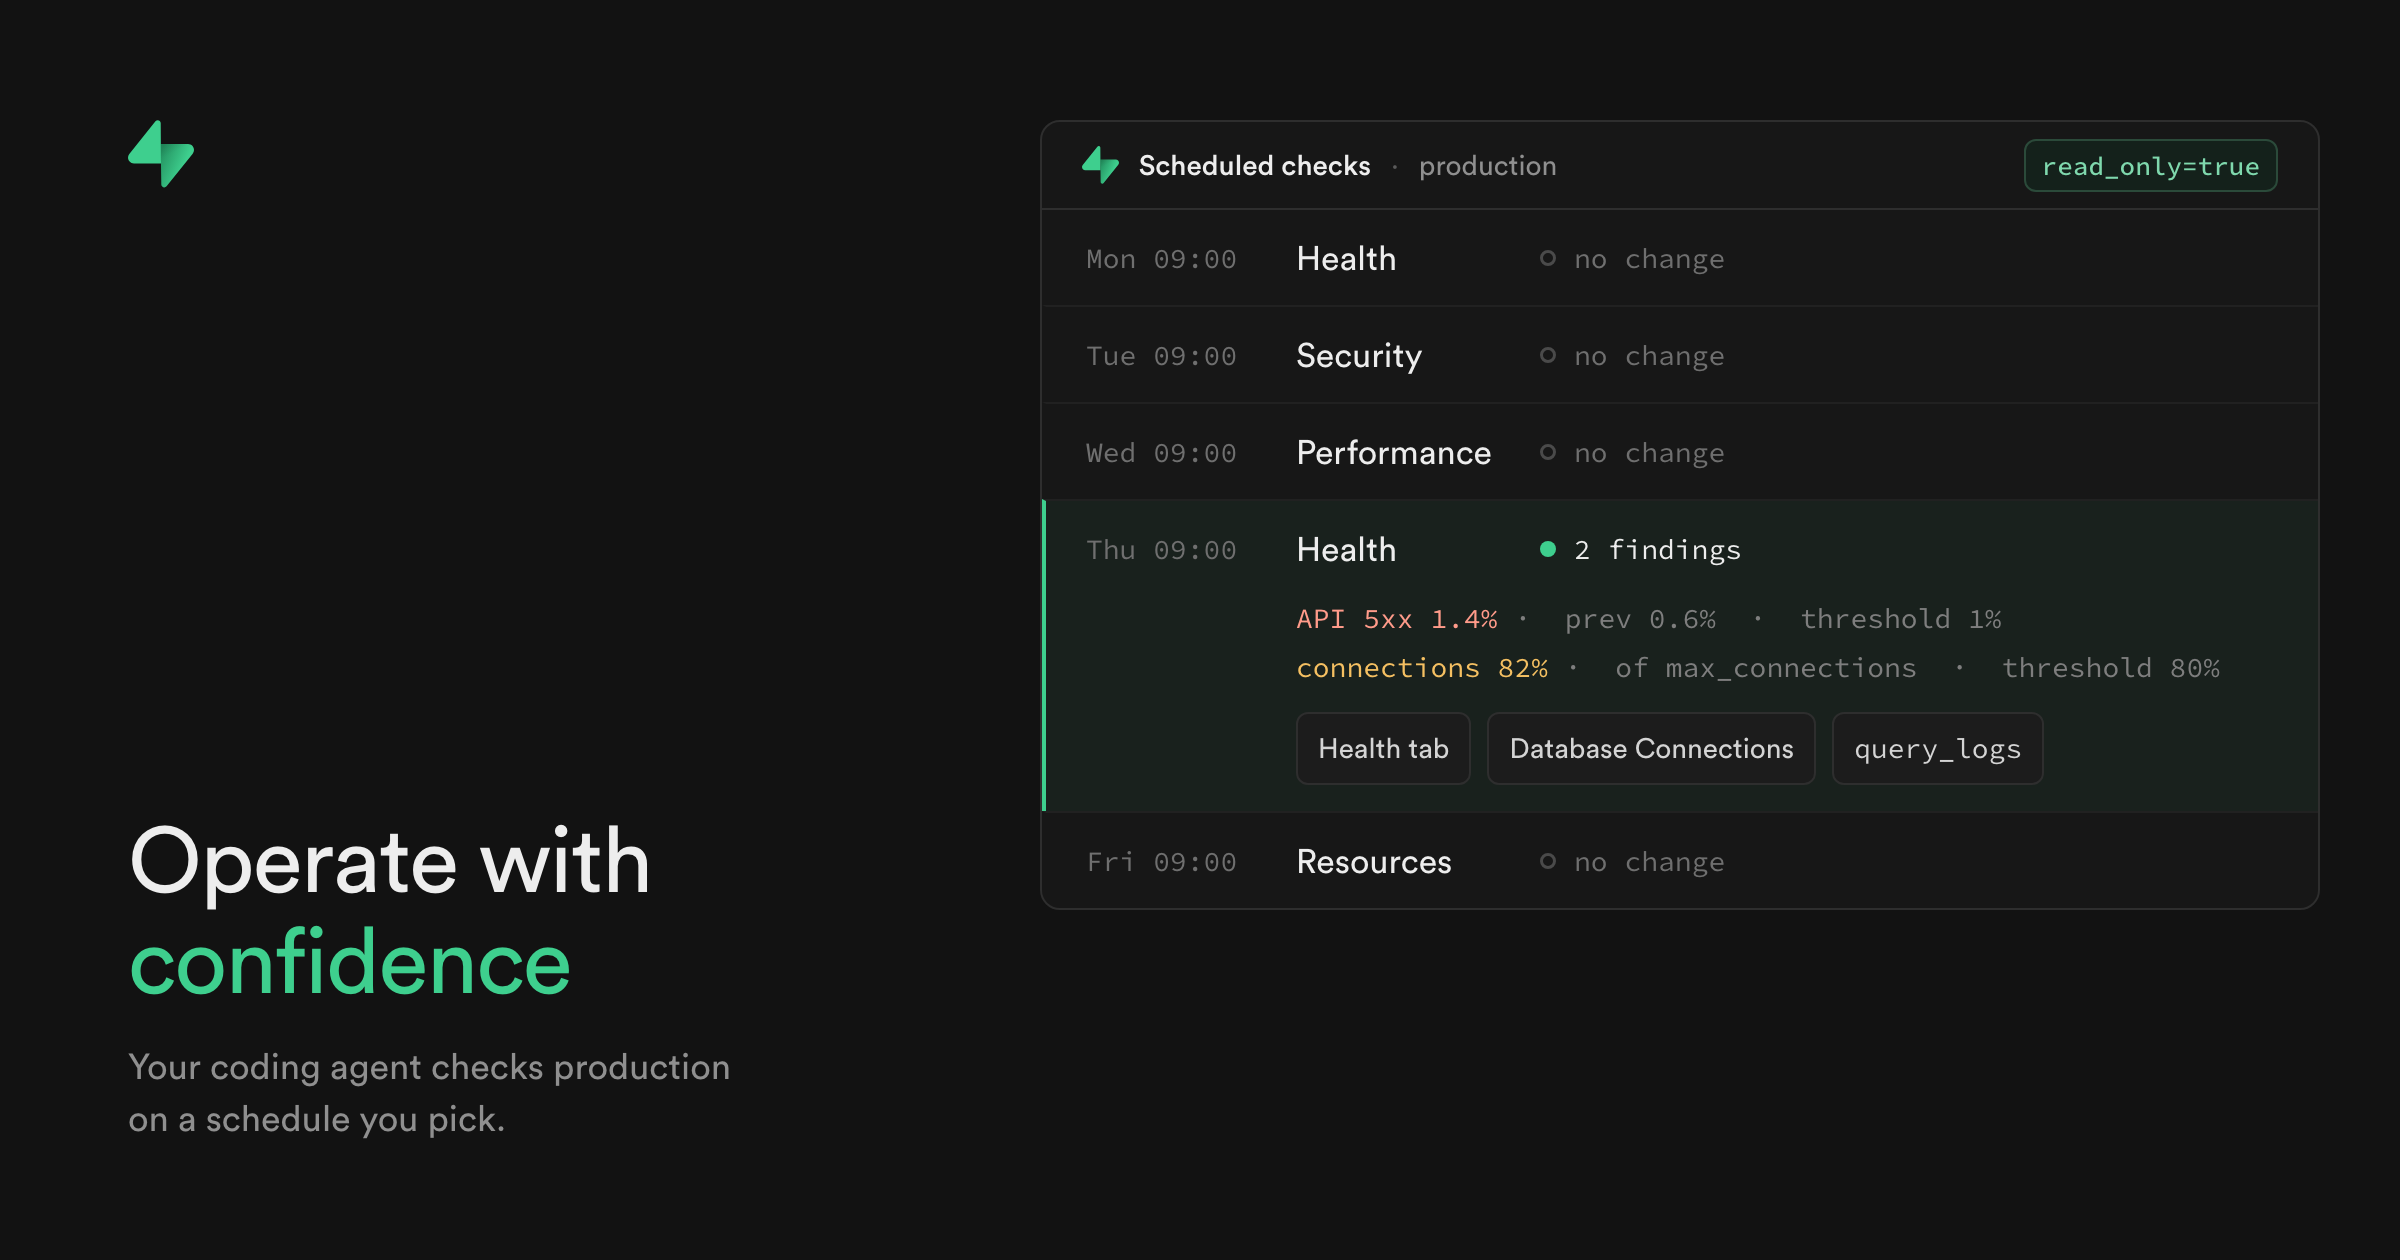
Task: Click the 'connections 82%' finding
Action: tap(1422, 668)
